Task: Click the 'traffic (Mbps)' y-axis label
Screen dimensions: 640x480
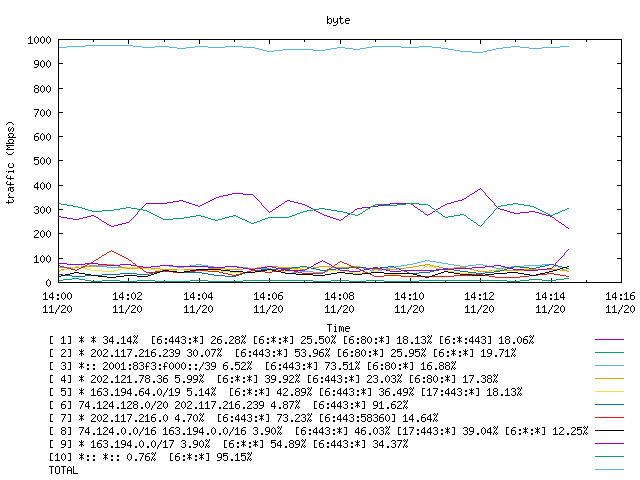Action: [11, 162]
